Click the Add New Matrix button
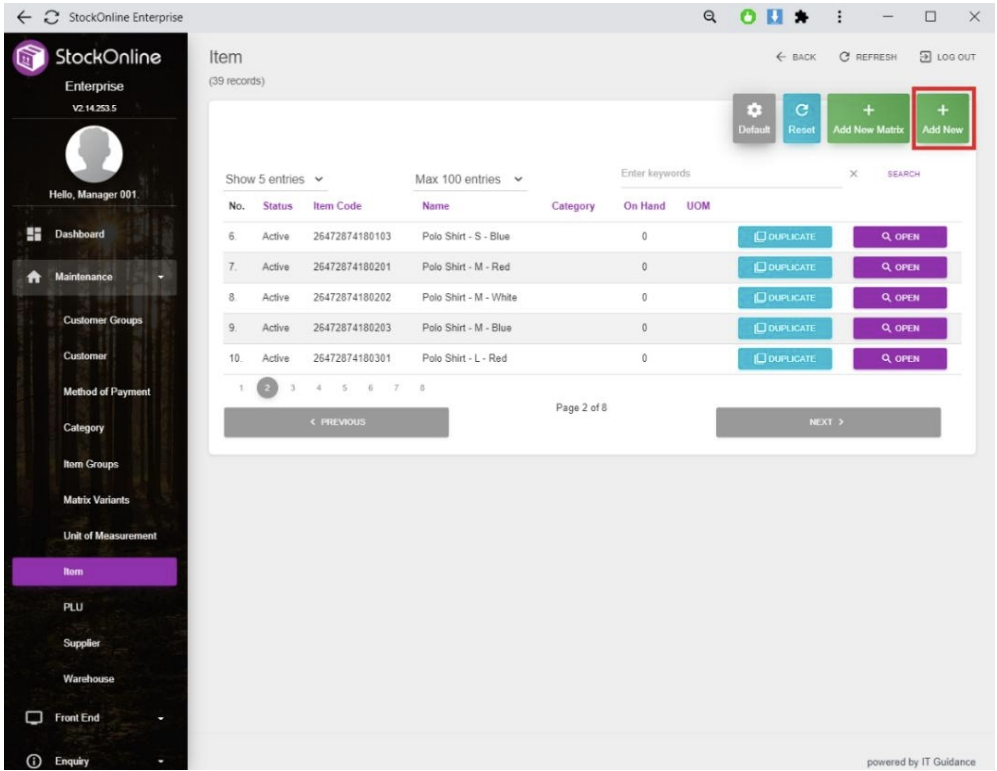The width and height of the screenshot is (997, 771). (868, 119)
